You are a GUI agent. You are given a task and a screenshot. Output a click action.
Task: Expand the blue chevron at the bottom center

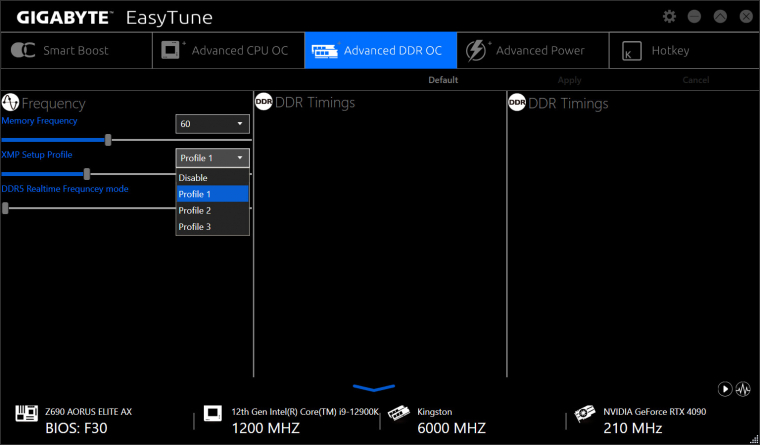pyautogui.click(x=374, y=388)
